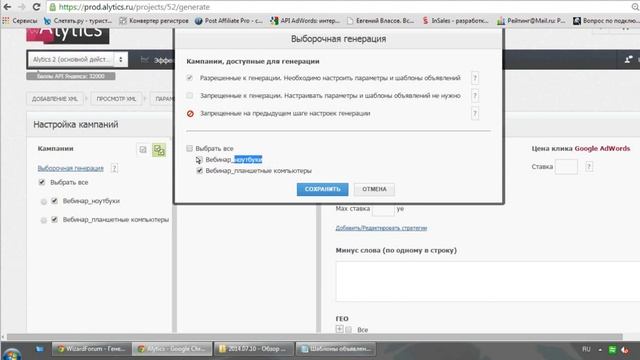Click help icon next to Выборочная генерация link
The height and width of the screenshot is (360, 640).
tap(114, 168)
